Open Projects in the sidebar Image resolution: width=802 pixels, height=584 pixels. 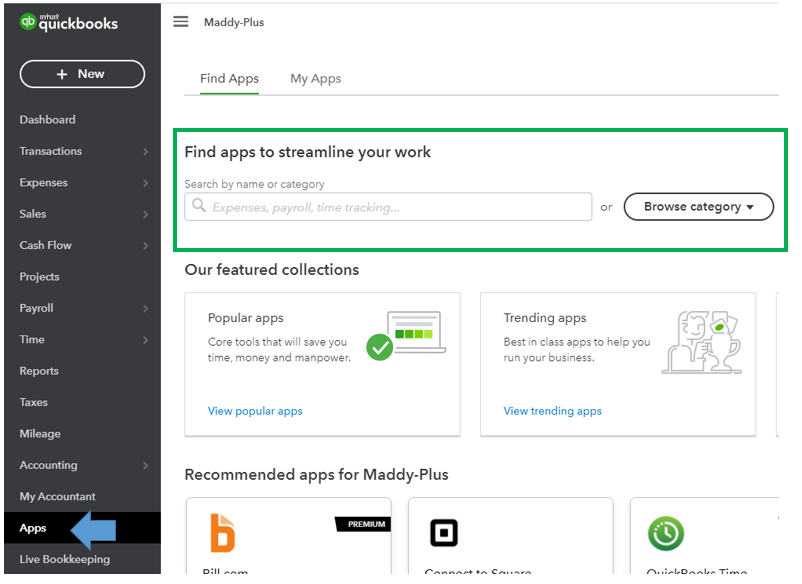coord(39,277)
